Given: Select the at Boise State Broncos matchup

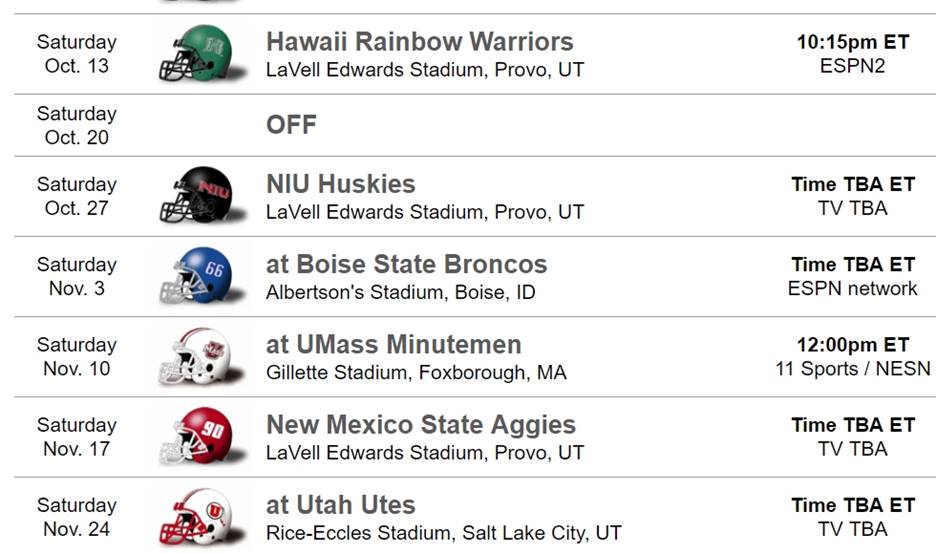Looking at the screenshot, I should [x=406, y=264].
